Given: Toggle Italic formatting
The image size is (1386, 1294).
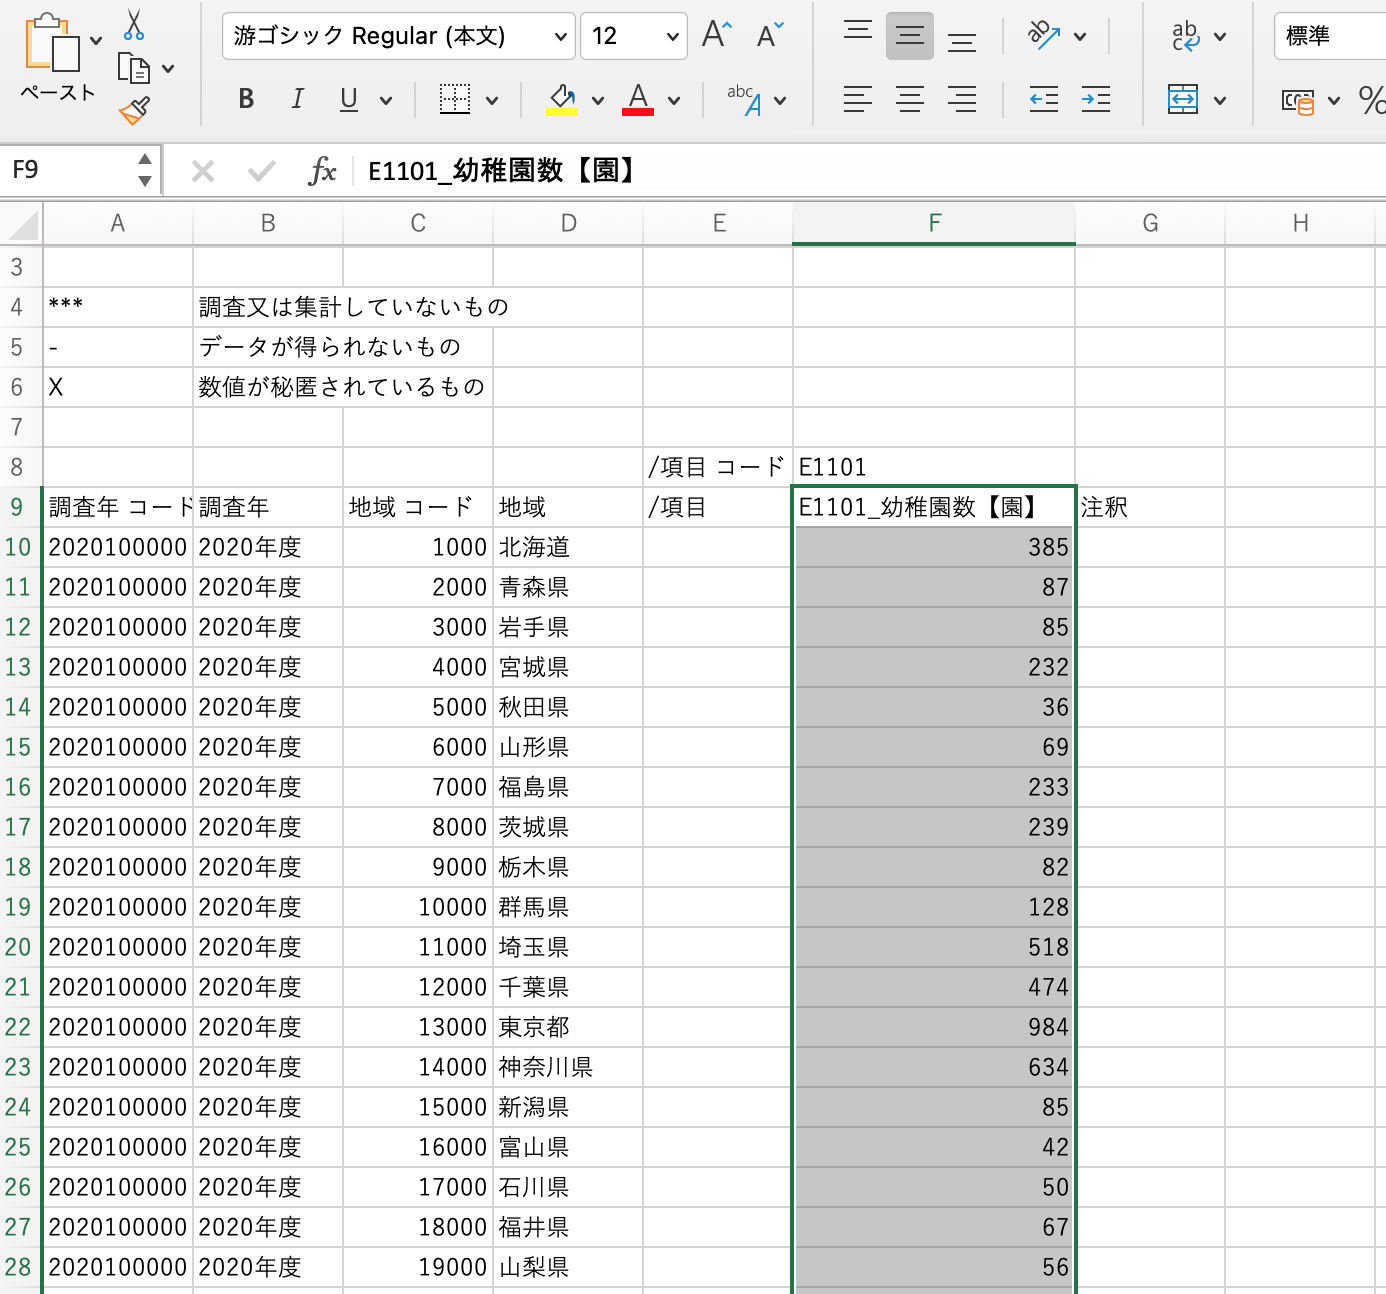Looking at the screenshot, I should point(297,99).
